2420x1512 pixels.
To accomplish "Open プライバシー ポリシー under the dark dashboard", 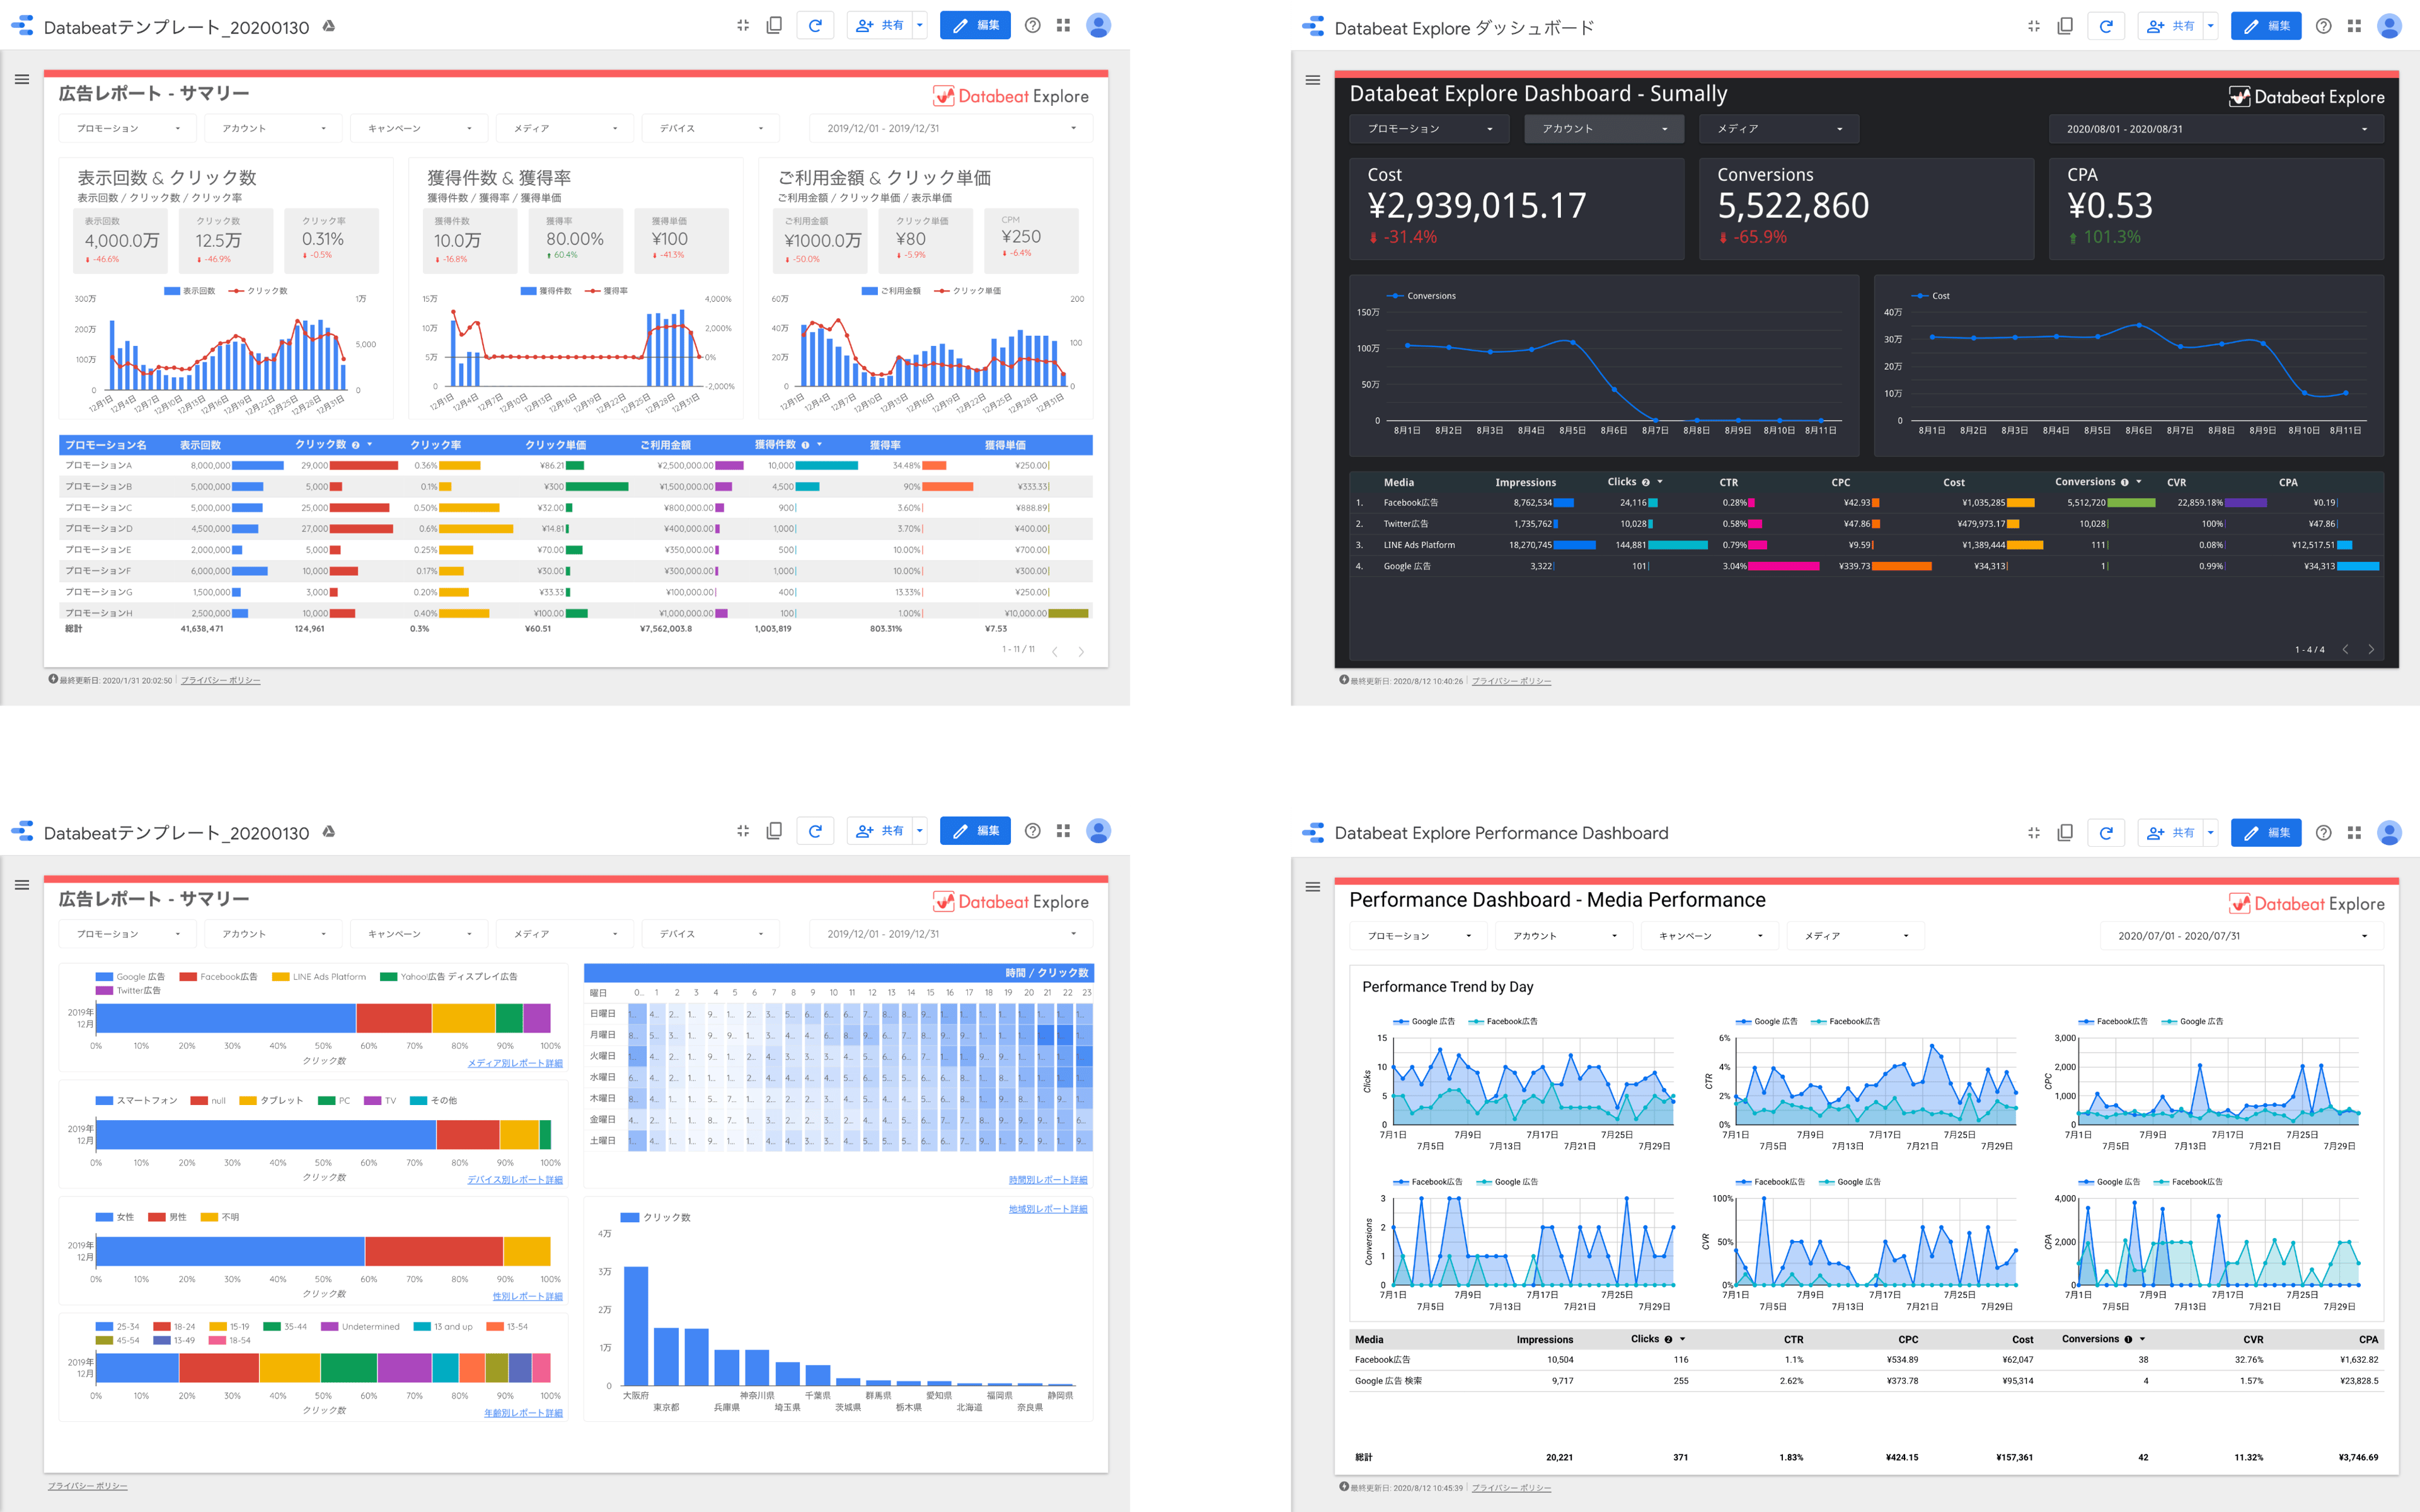I will point(1511,681).
